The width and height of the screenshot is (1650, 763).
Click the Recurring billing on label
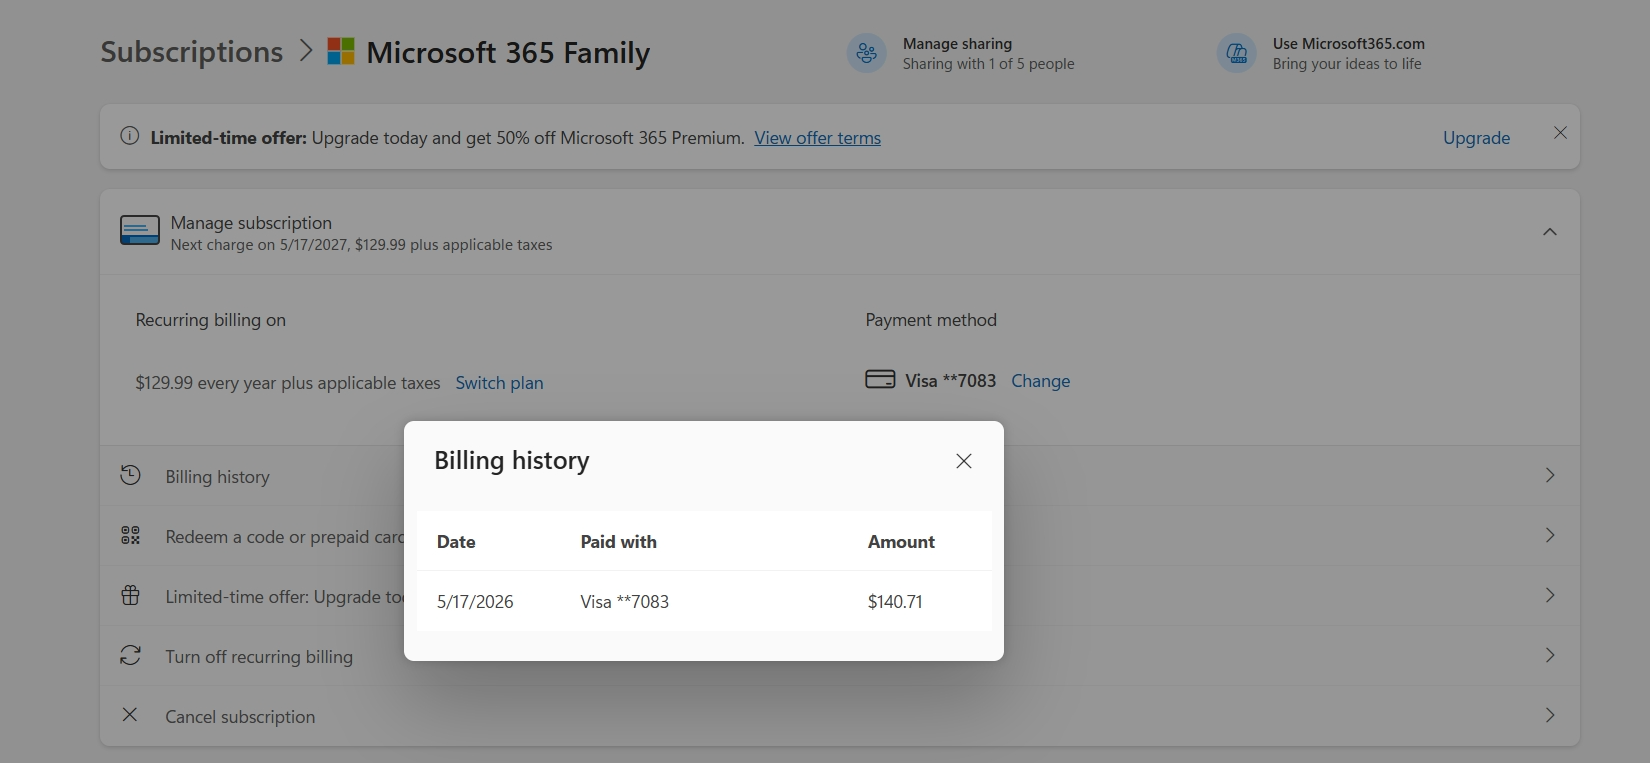211,320
